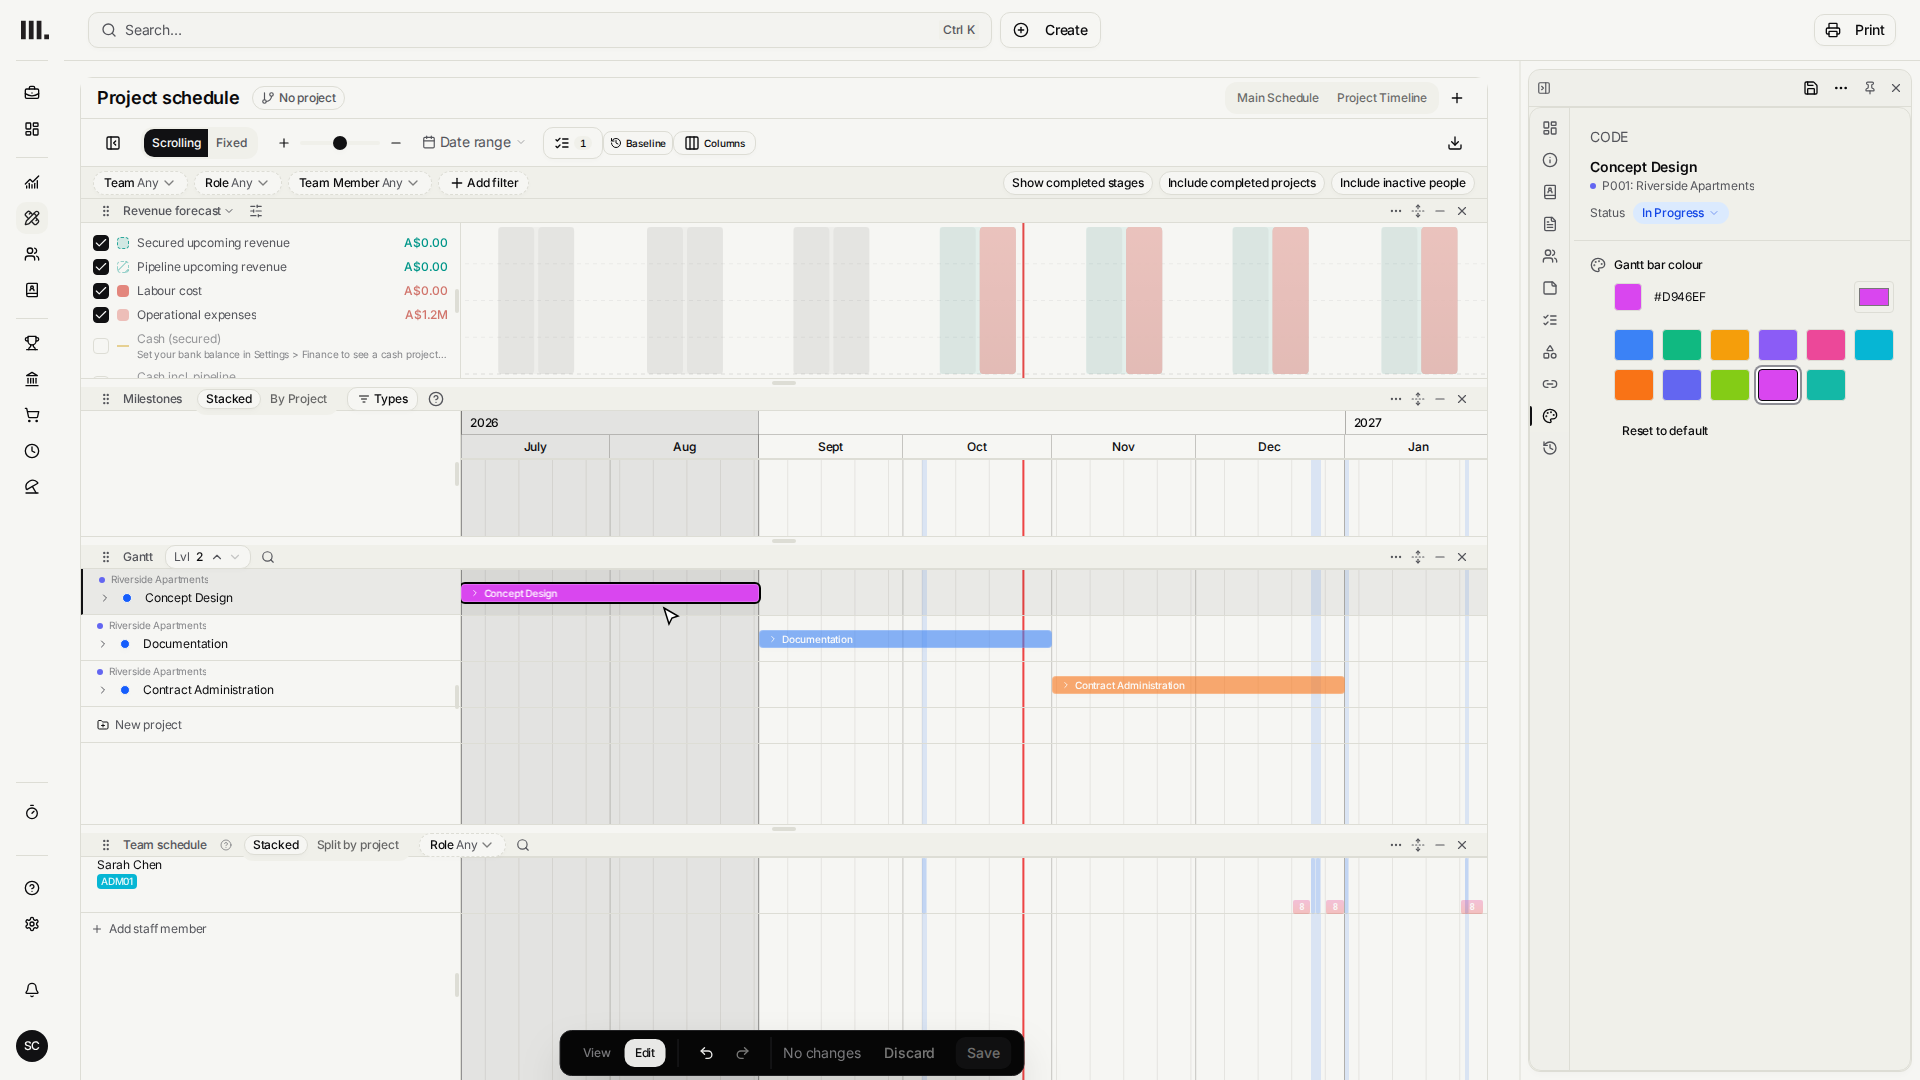The image size is (1920, 1080).
Task: Click the Documentation Gantt bar
Action: coord(905,639)
